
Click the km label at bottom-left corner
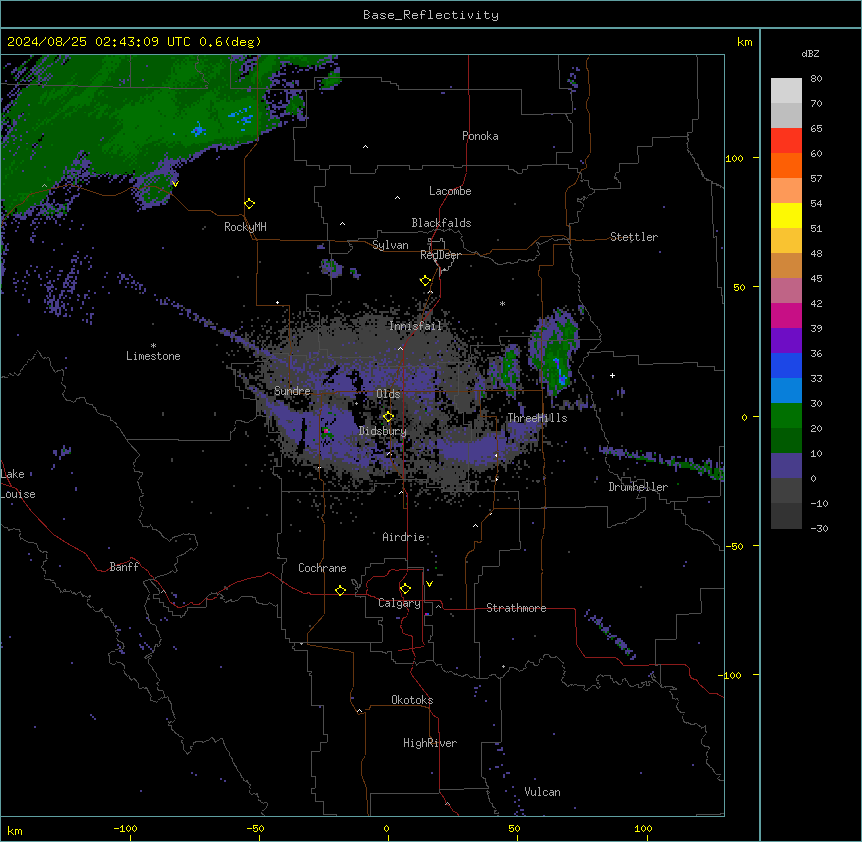point(15,830)
